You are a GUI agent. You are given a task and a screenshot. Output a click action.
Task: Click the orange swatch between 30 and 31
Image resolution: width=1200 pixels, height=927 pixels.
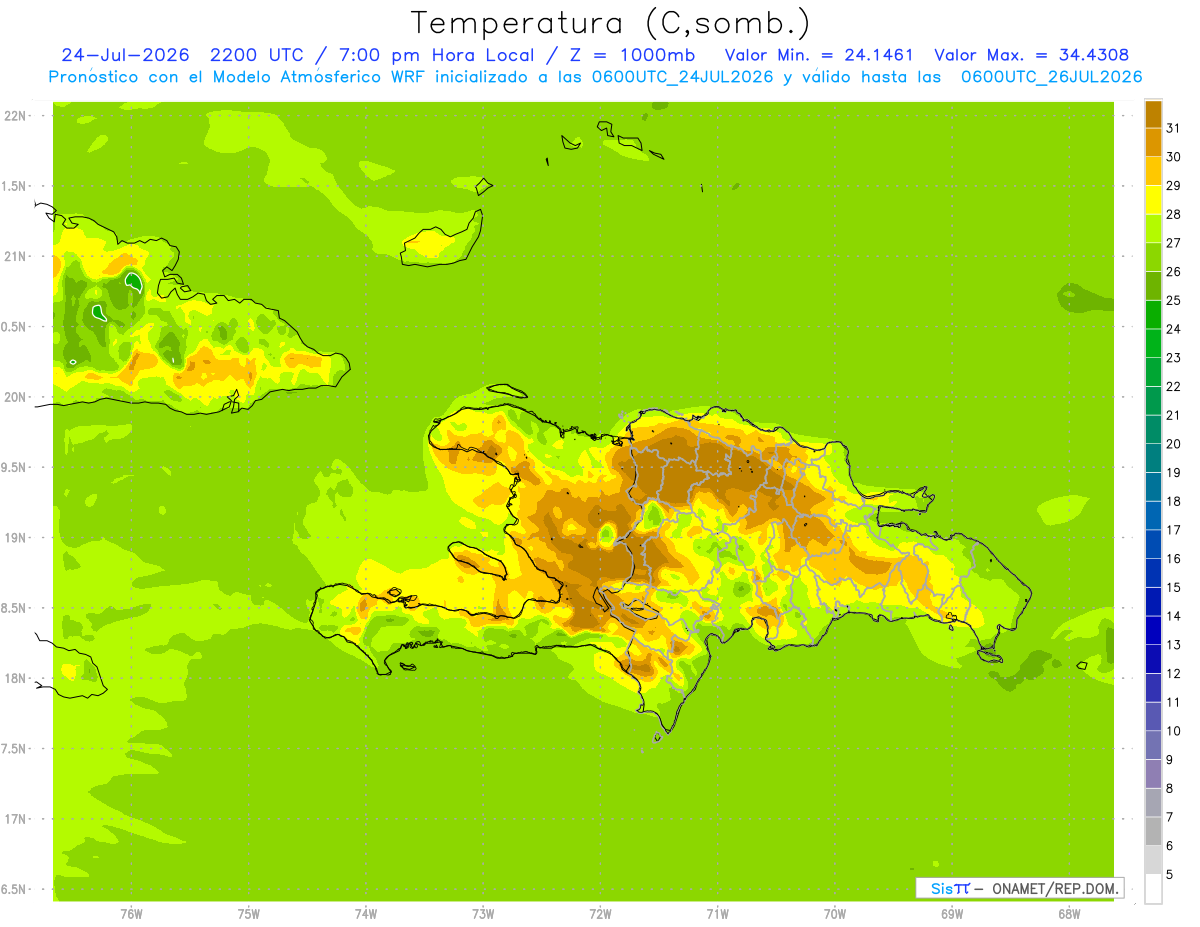click(x=1153, y=142)
